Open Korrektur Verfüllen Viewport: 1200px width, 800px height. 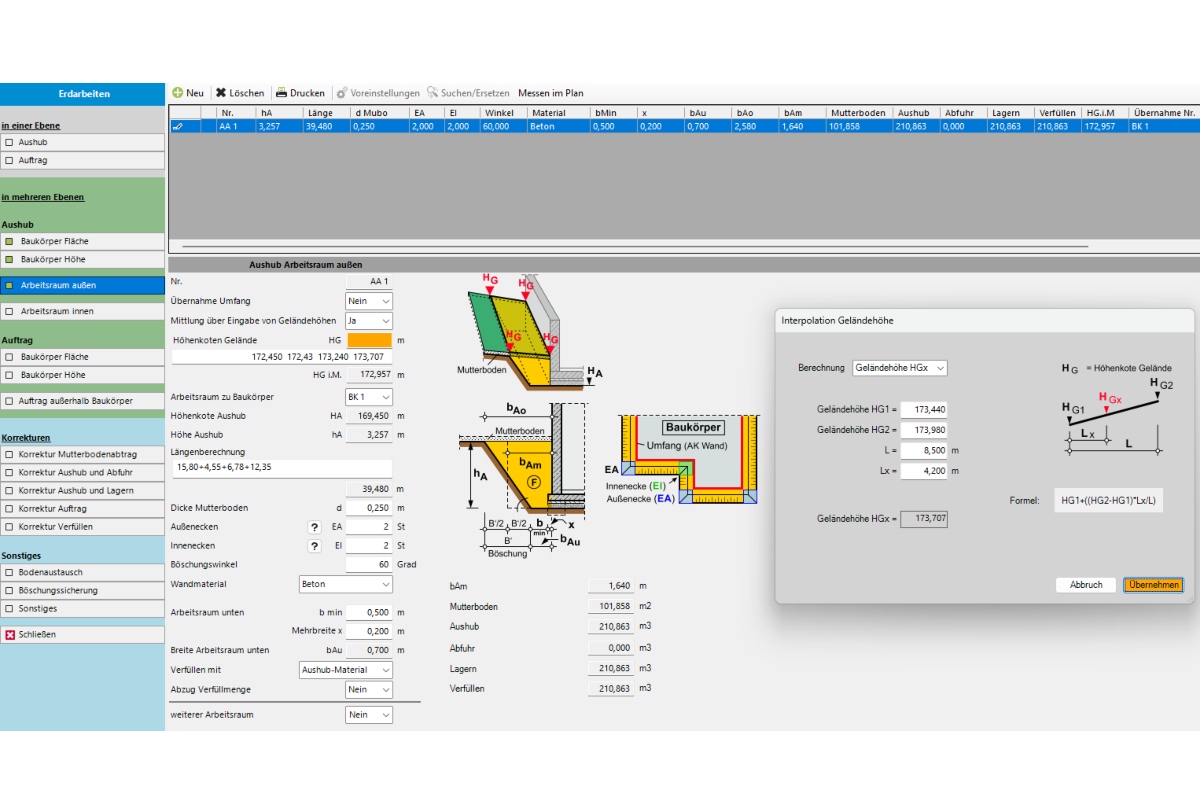point(82,527)
